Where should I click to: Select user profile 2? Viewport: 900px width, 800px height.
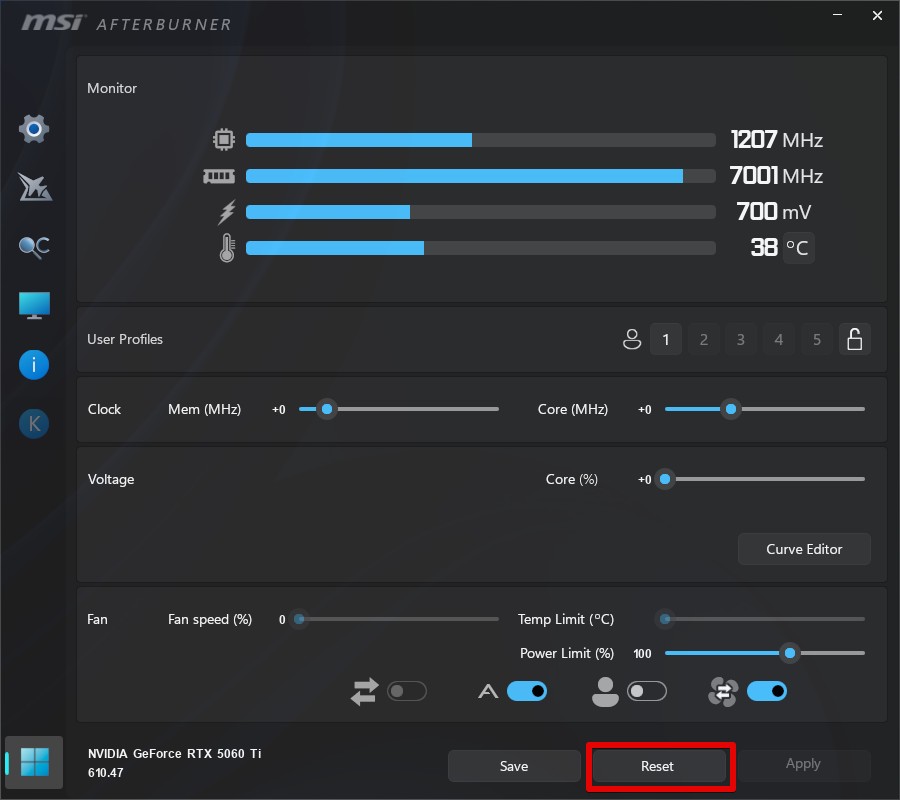[704, 339]
